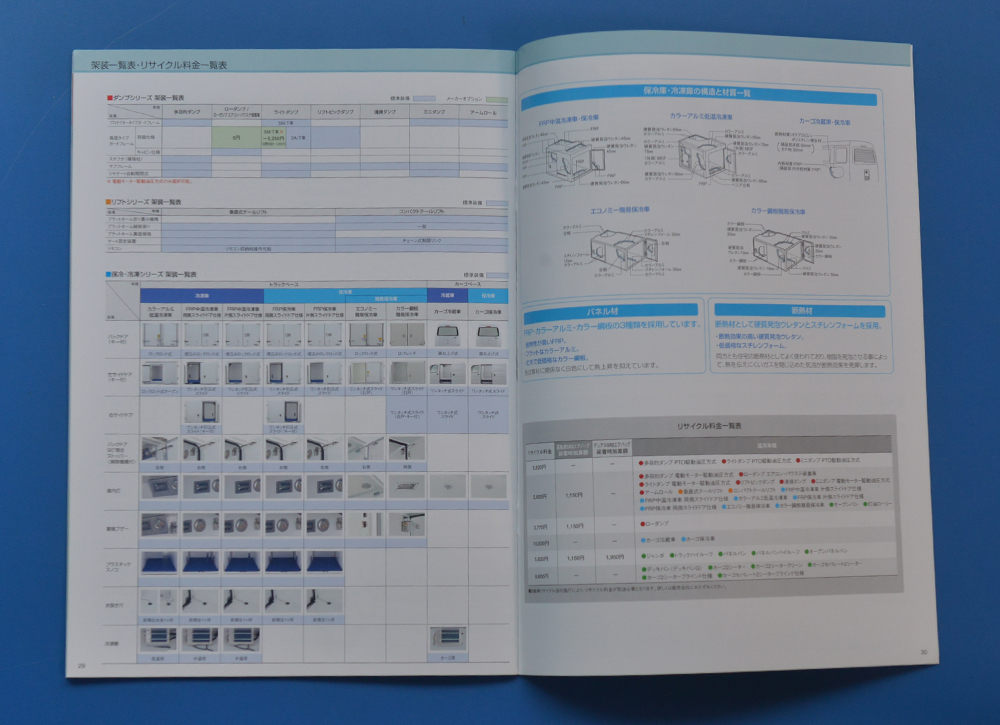Click the green メーカーオプション legend swatch
Viewport: 1000px width, 725px height.
497,100
